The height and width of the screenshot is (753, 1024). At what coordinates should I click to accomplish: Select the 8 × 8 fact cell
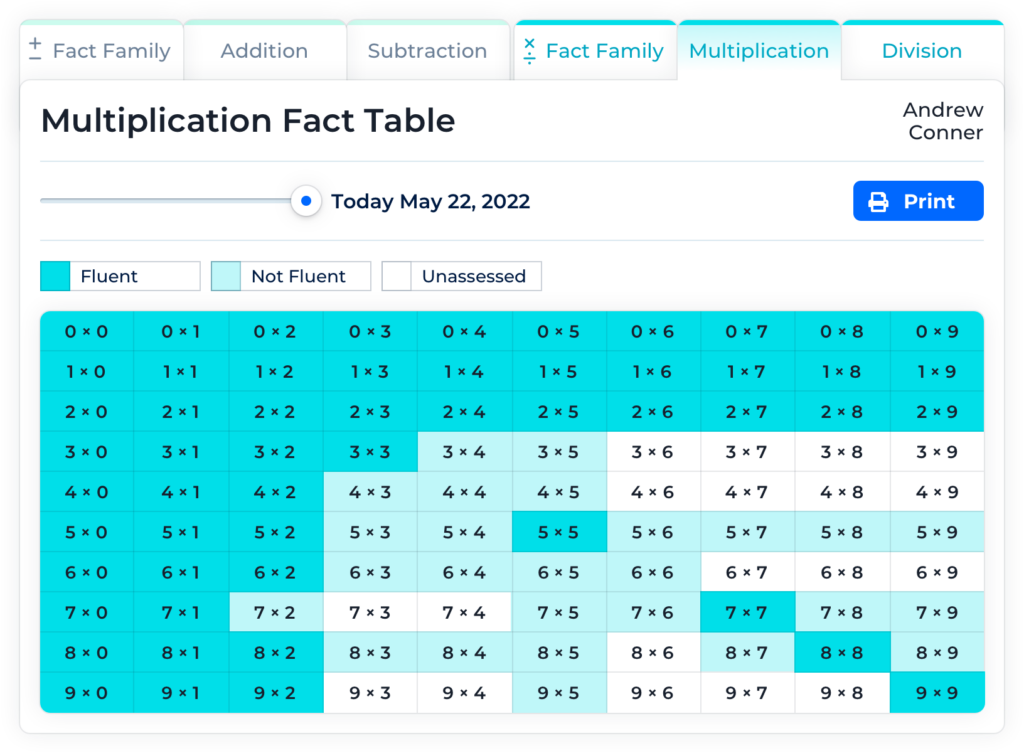pyautogui.click(x=841, y=652)
